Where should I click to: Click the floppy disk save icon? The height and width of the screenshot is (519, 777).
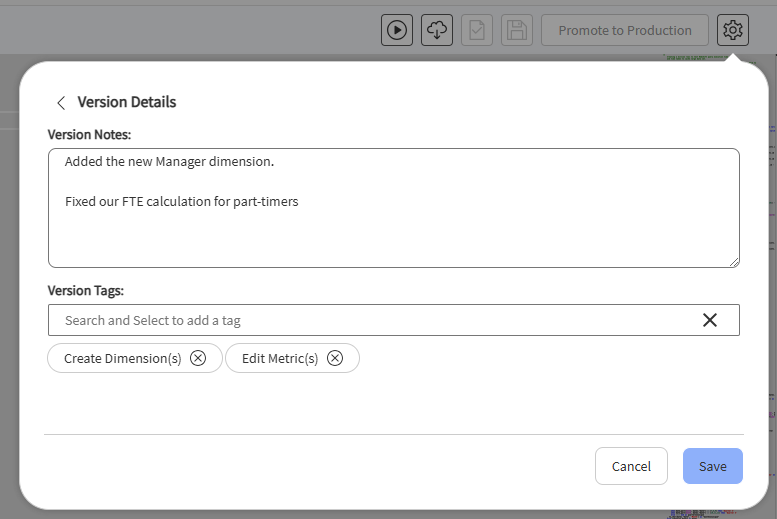517,30
